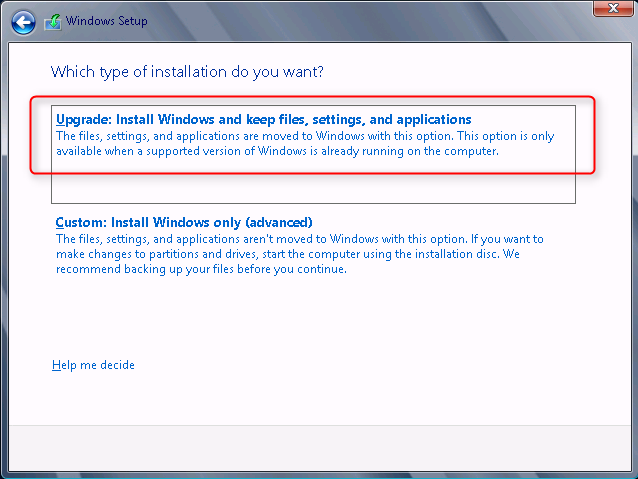Viewport: 638px width, 479px height.
Task: Click the empty title bar area
Action: (366, 22)
